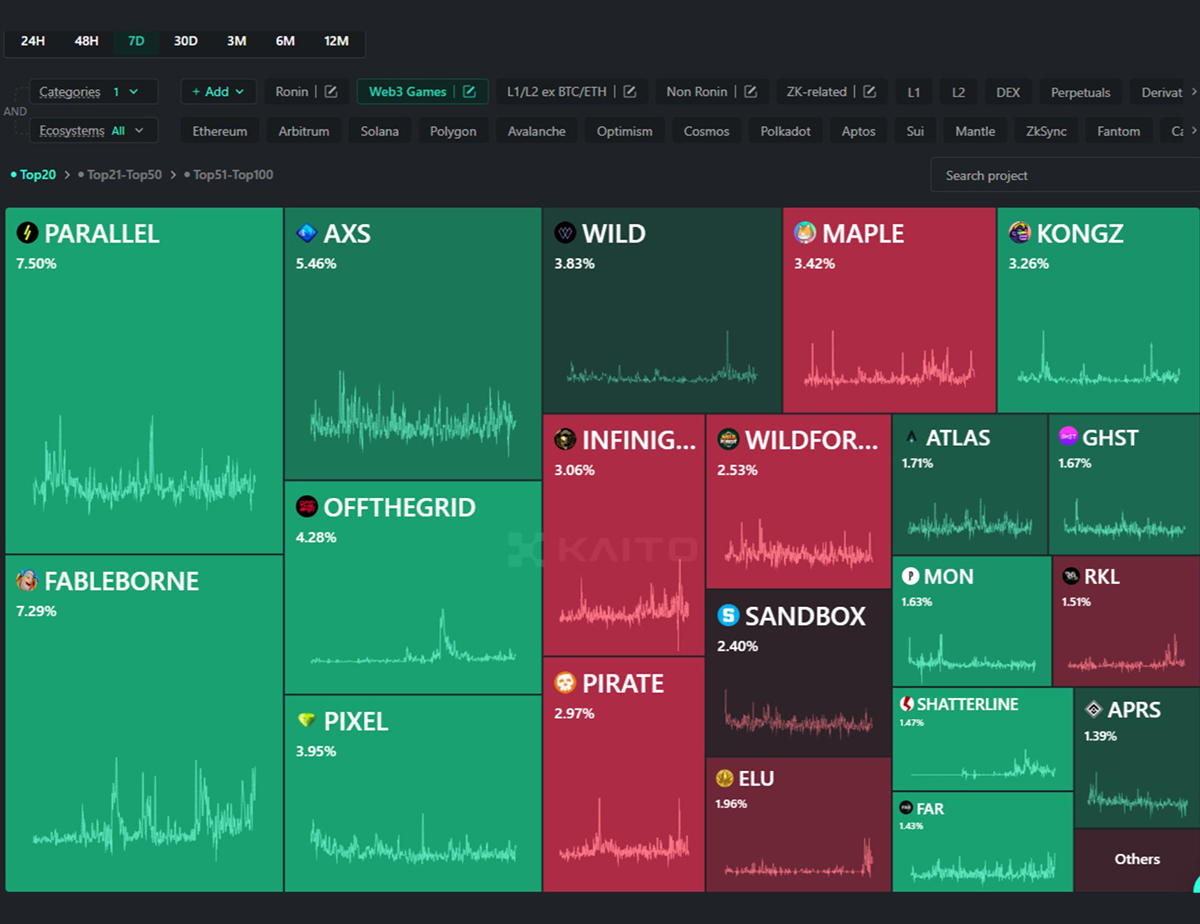The height and width of the screenshot is (924, 1200).
Task: Click the PARALLEL project logo icon
Action: [x=27, y=233]
